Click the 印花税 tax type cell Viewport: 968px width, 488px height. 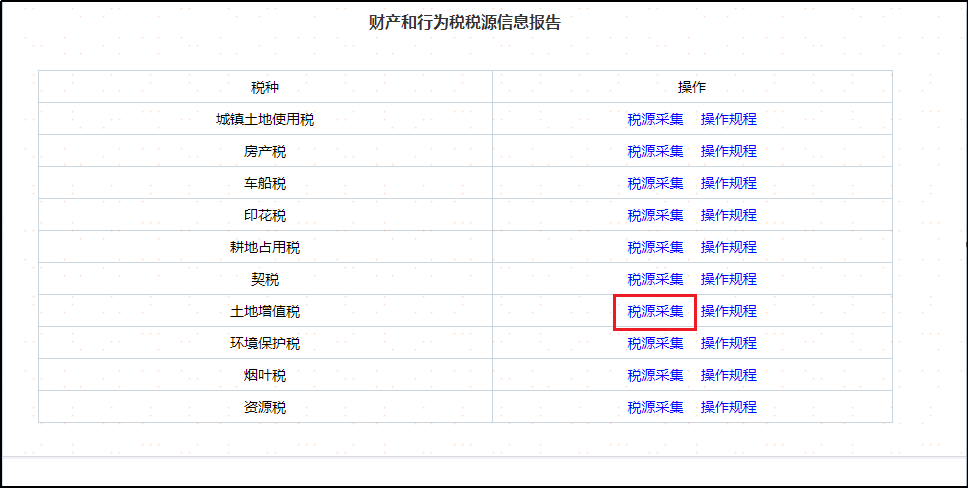click(265, 216)
